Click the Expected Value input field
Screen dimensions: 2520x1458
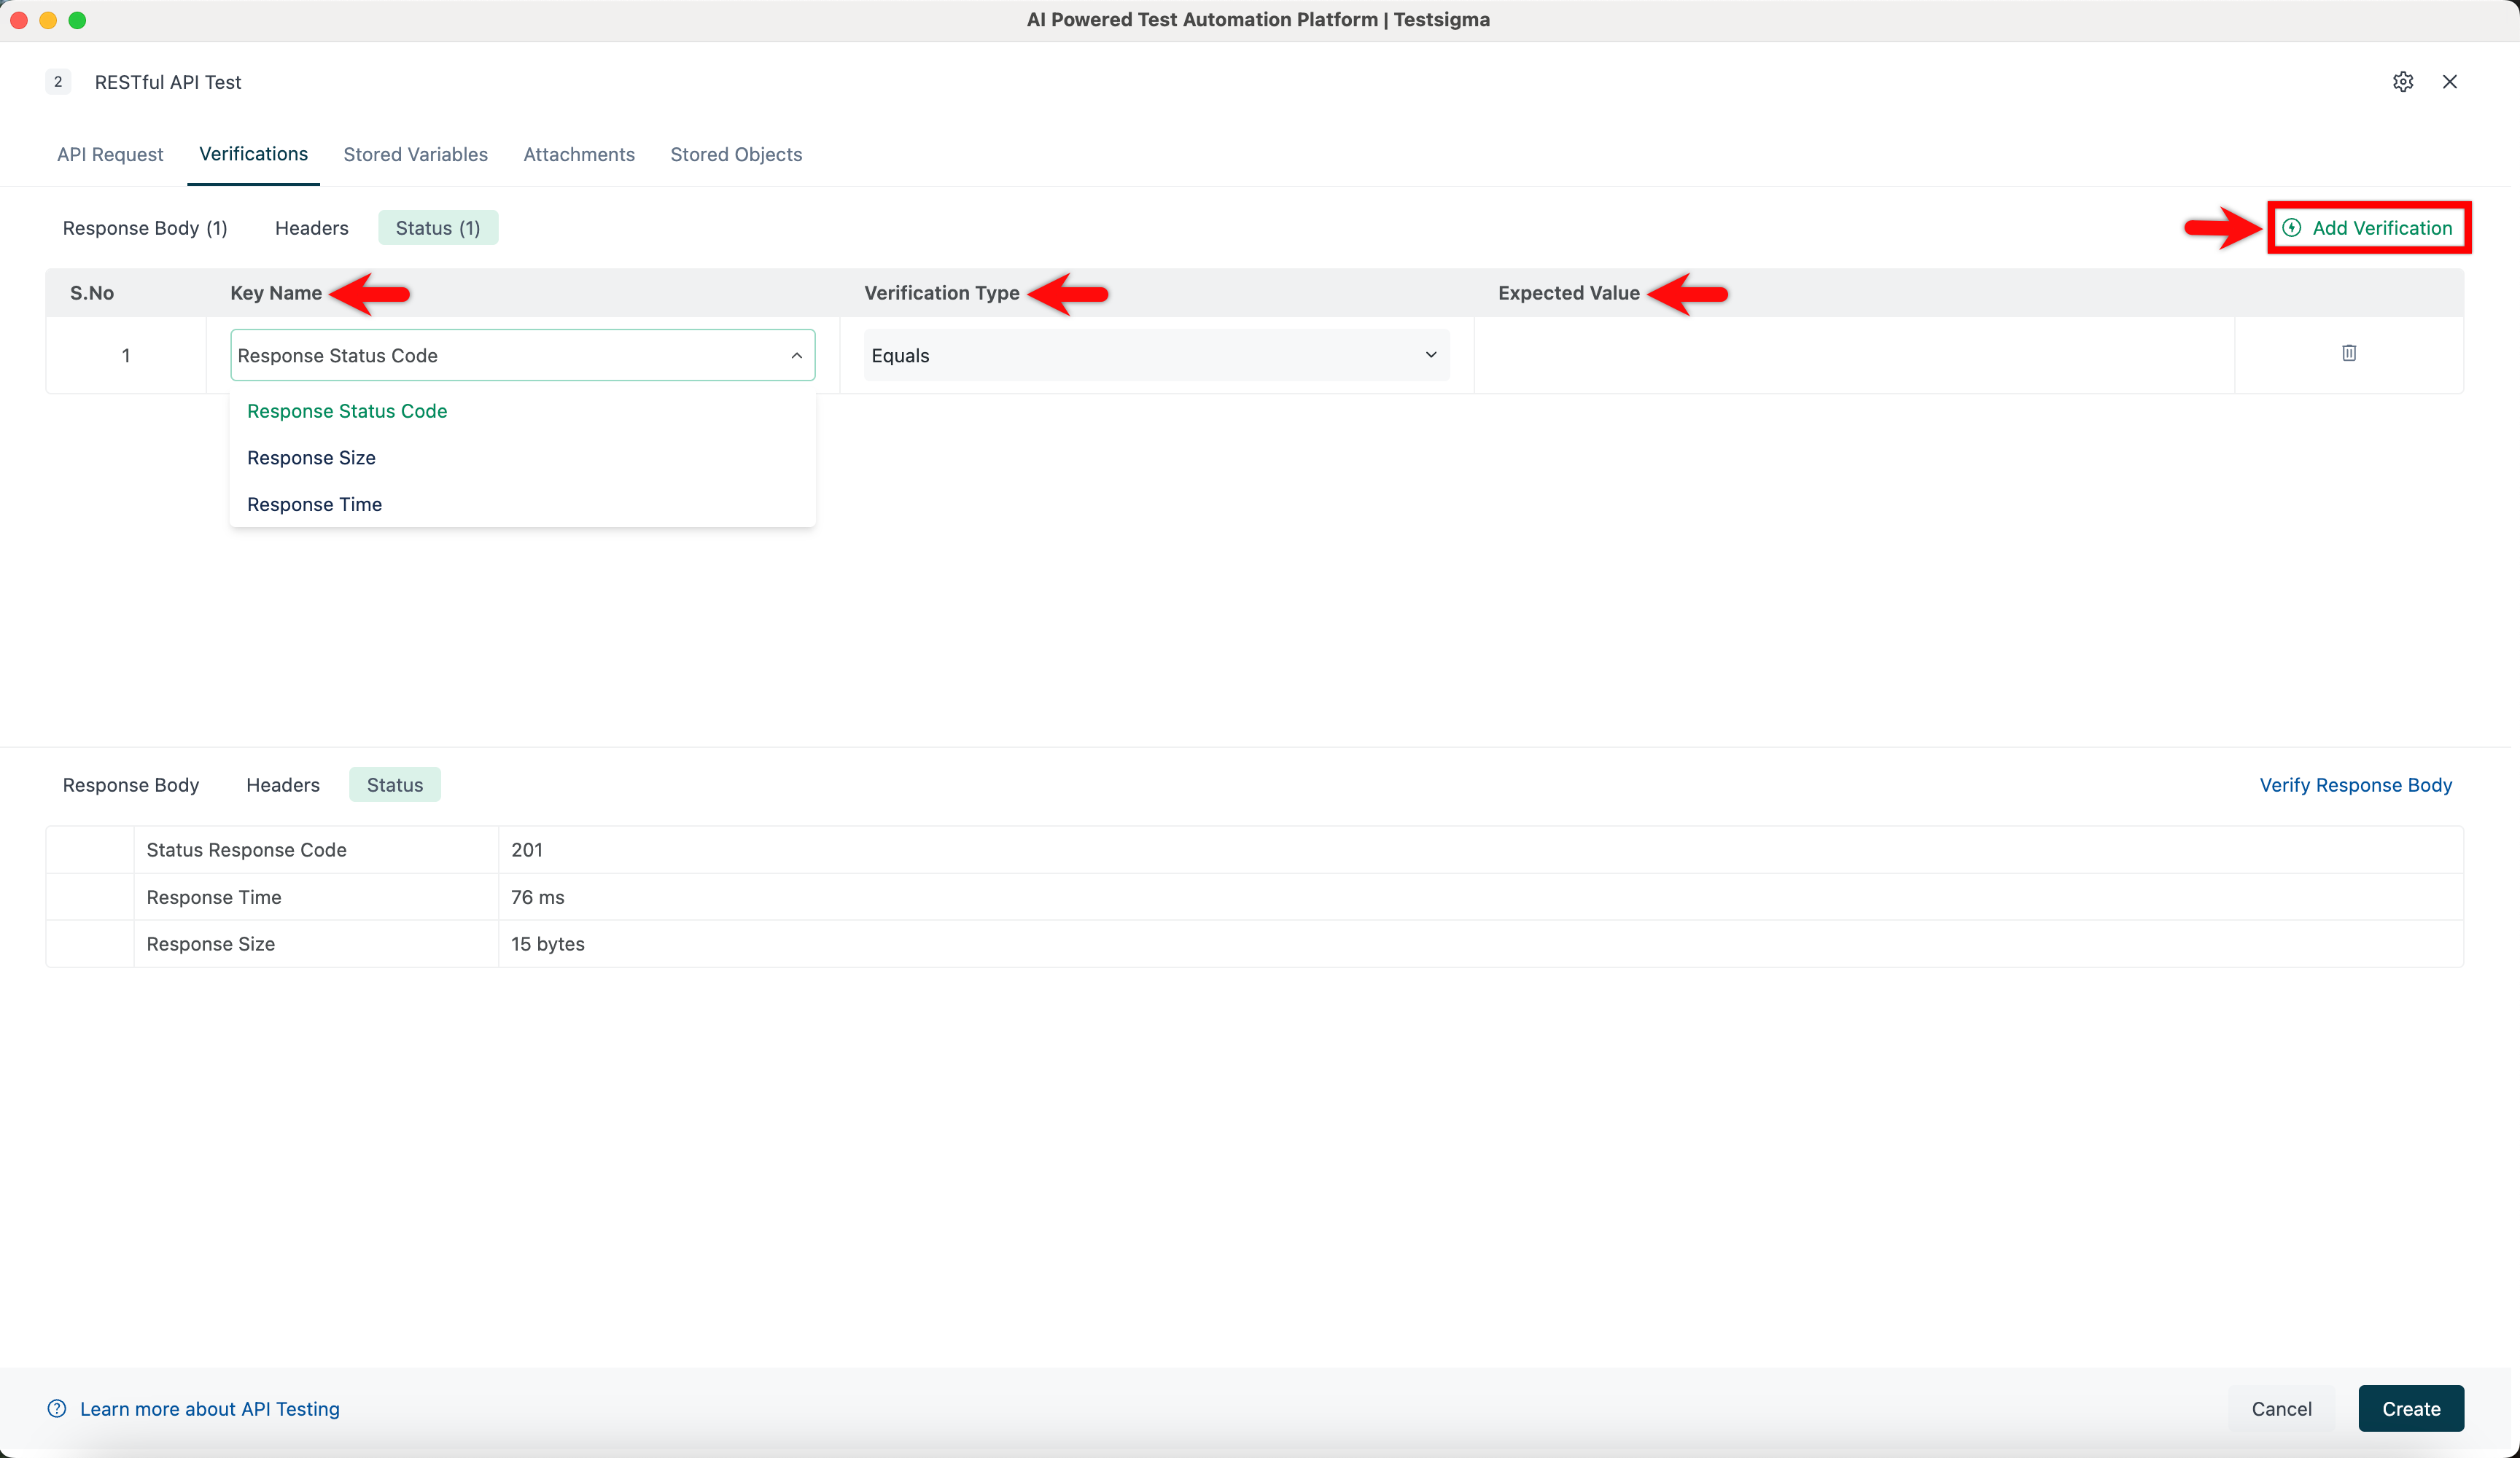coord(1855,355)
